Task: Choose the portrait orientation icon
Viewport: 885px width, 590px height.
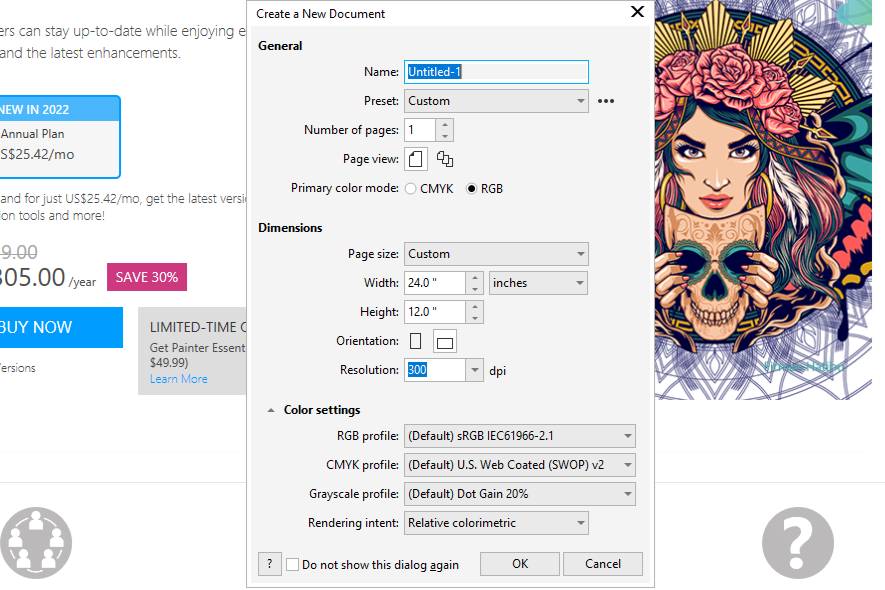Action: (x=415, y=340)
